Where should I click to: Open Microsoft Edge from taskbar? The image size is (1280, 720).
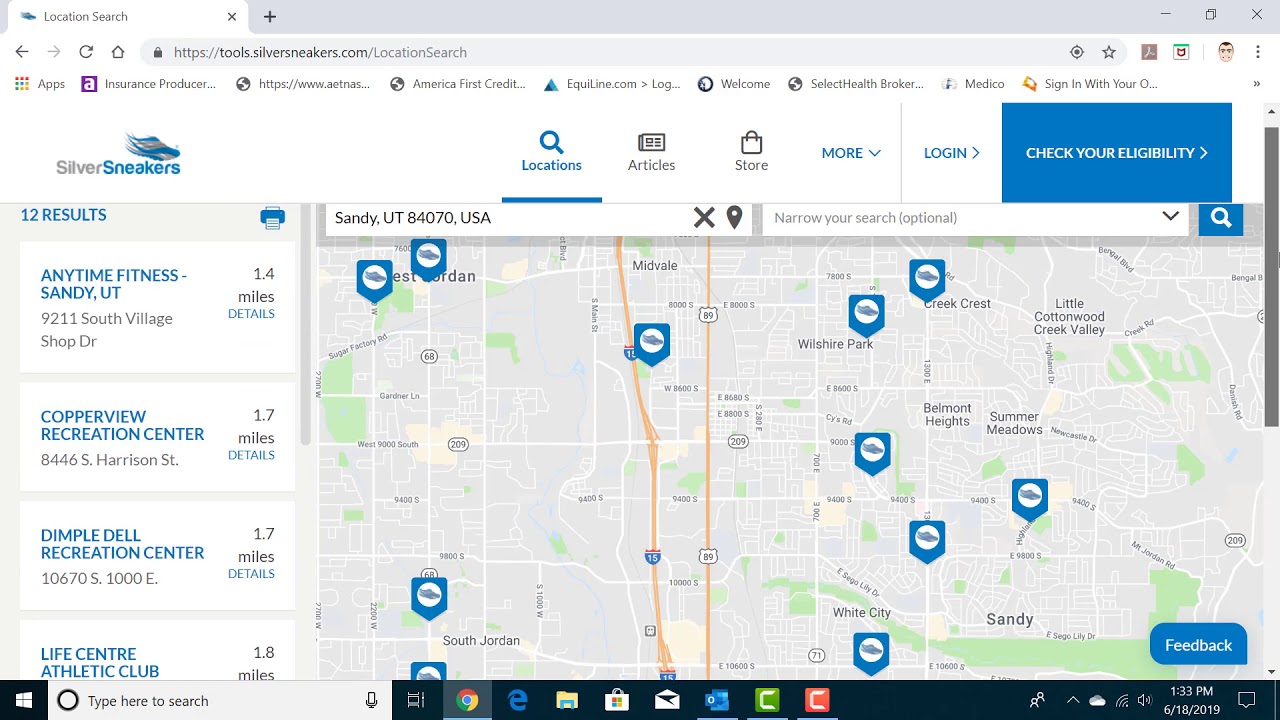(517, 700)
